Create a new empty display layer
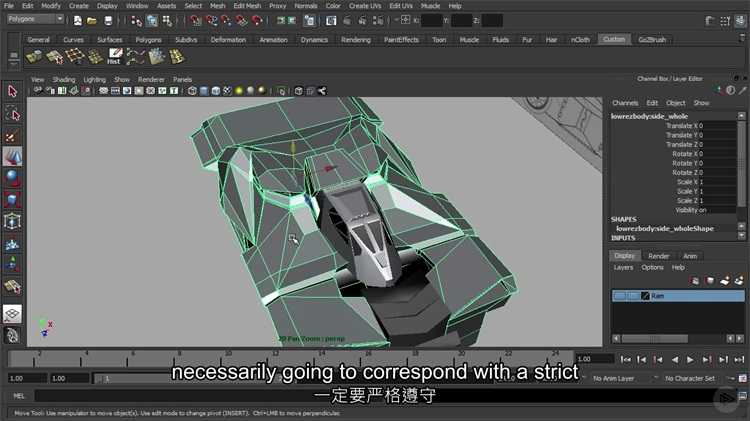Image resolution: width=750 pixels, height=421 pixels. (725, 281)
